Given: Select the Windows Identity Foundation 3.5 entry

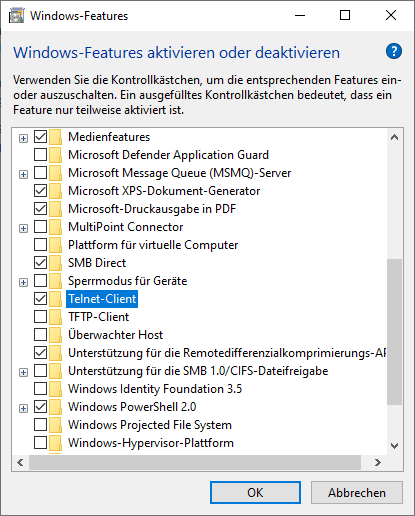Looking at the screenshot, I should coord(155,389).
